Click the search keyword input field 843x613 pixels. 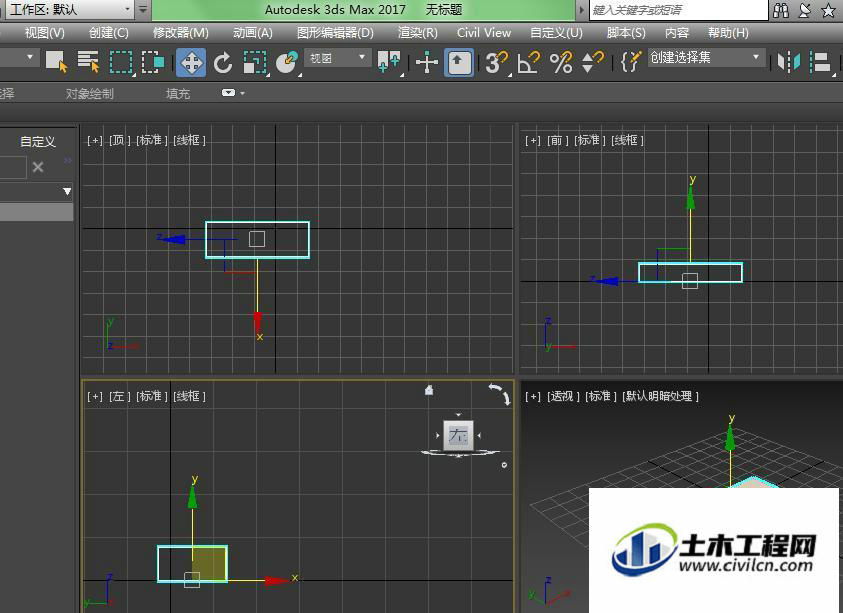click(x=678, y=10)
